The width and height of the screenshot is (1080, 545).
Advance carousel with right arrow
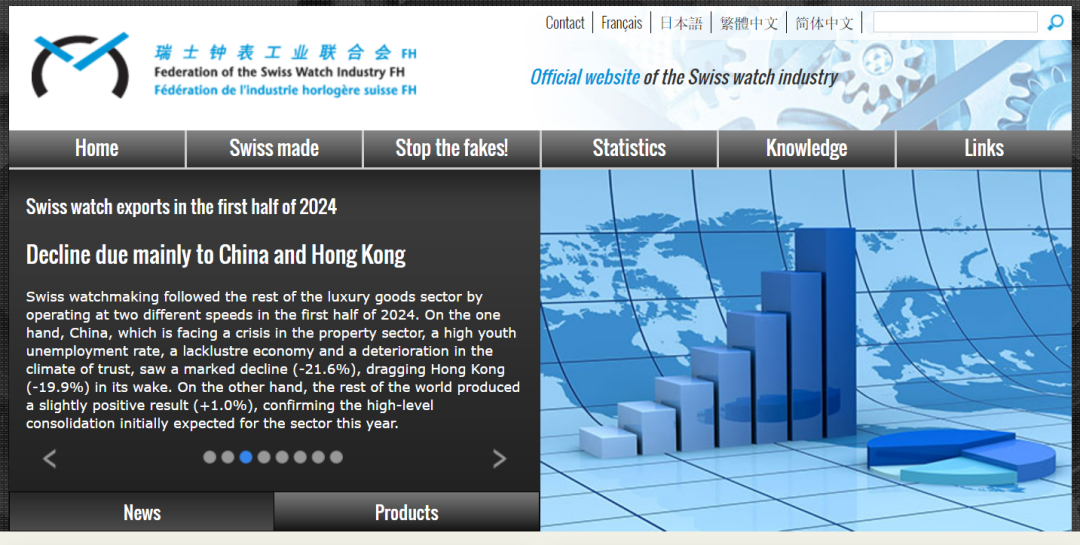[x=499, y=459]
